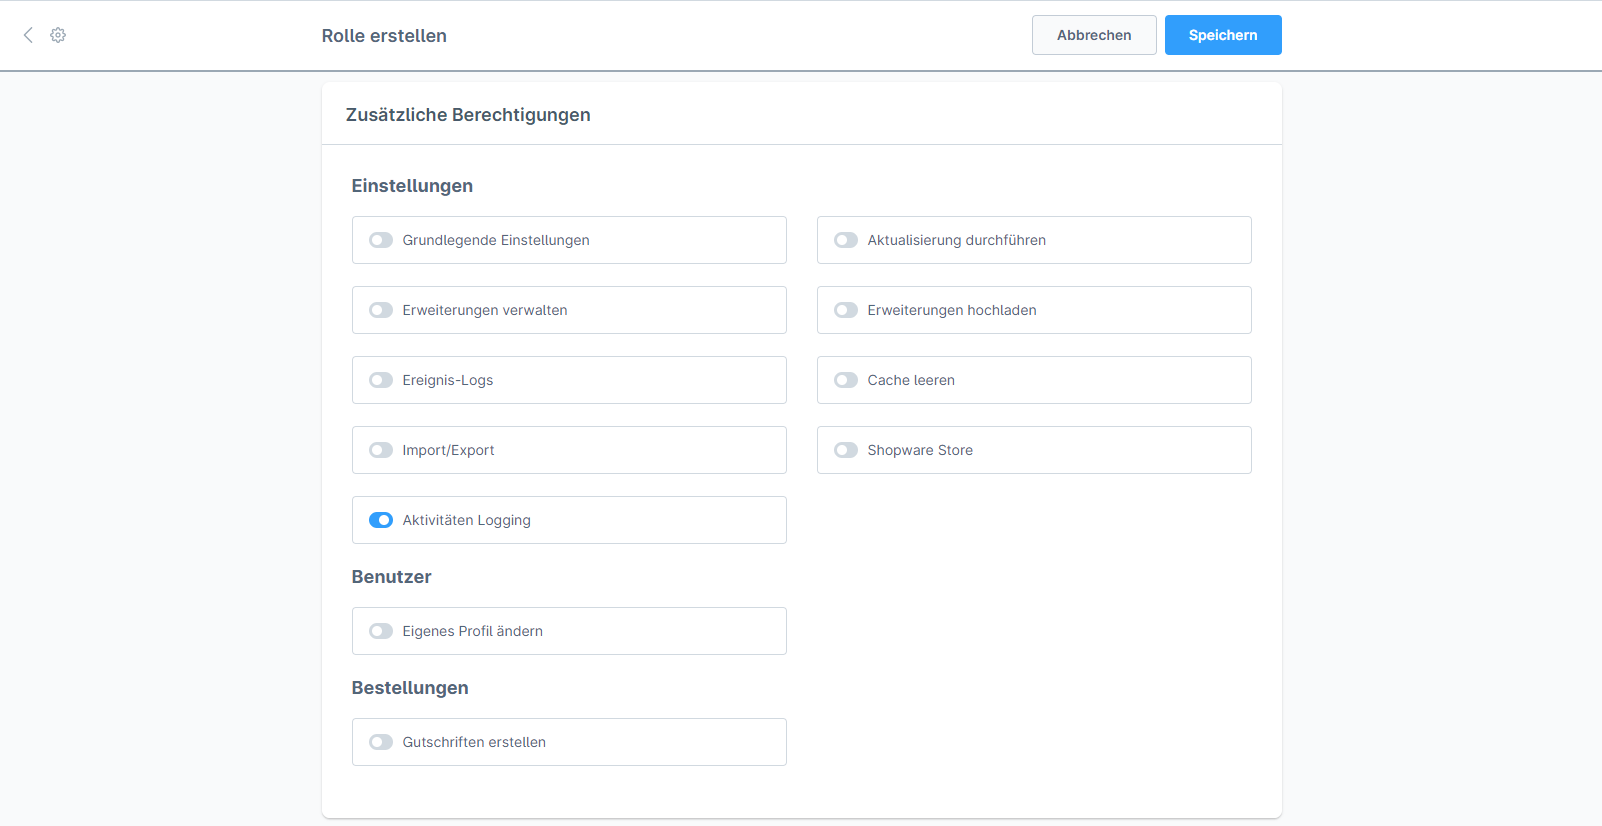Open the settings gear icon

point(58,35)
